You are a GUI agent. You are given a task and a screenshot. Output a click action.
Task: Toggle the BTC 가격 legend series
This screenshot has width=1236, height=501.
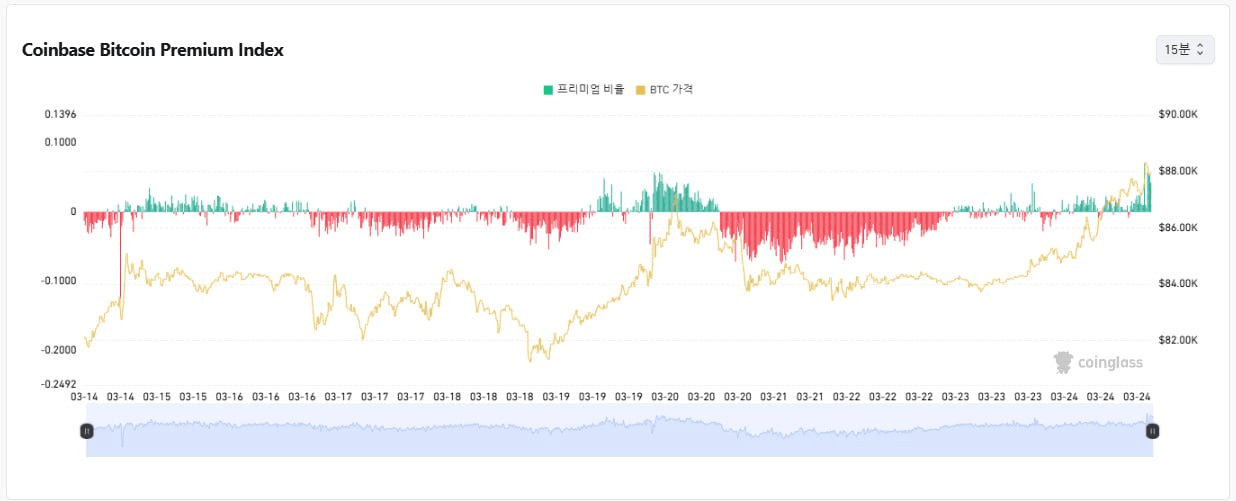pos(664,90)
